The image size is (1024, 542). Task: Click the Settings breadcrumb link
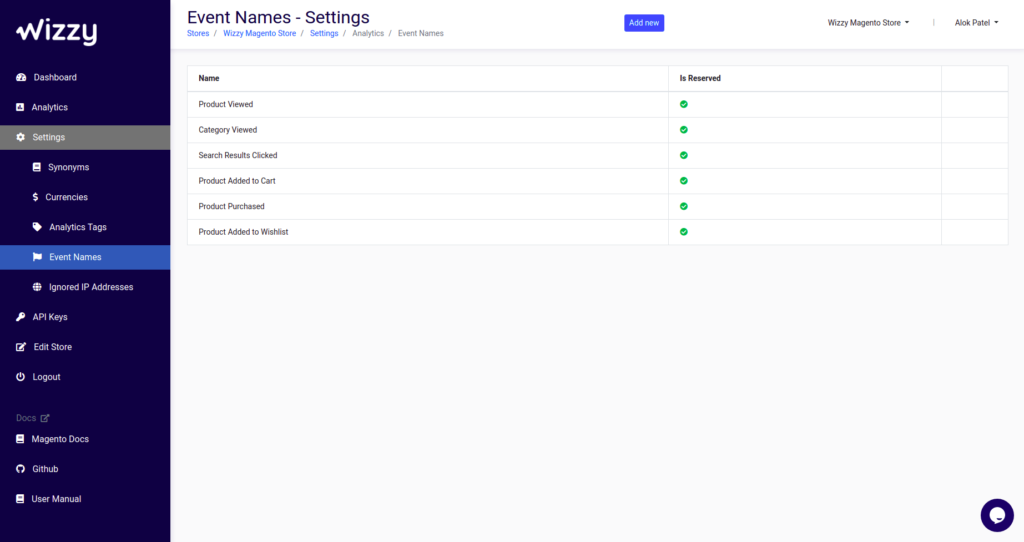pos(324,33)
